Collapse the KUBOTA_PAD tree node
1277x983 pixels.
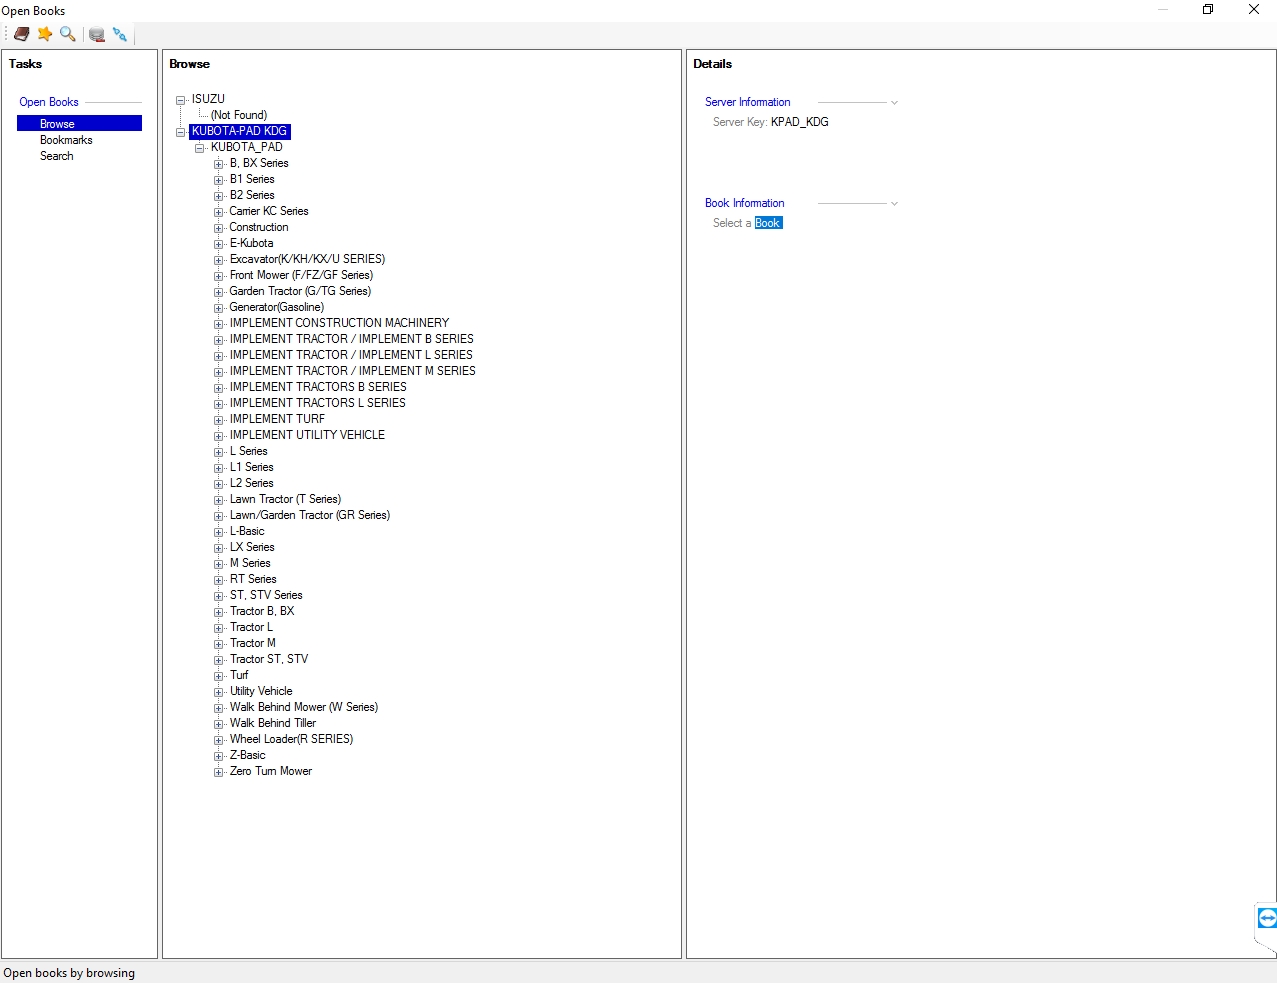coord(200,148)
